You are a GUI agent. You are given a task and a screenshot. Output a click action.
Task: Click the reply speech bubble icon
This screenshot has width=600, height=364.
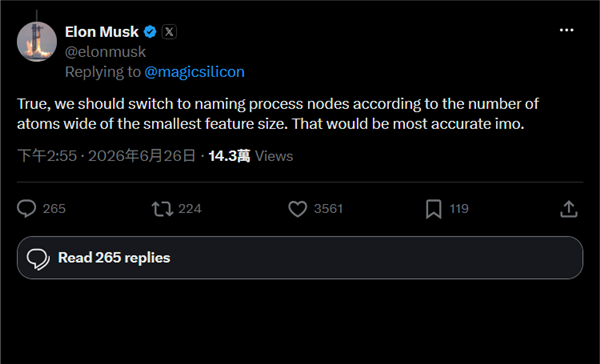pyautogui.click(x=26, y=209)
